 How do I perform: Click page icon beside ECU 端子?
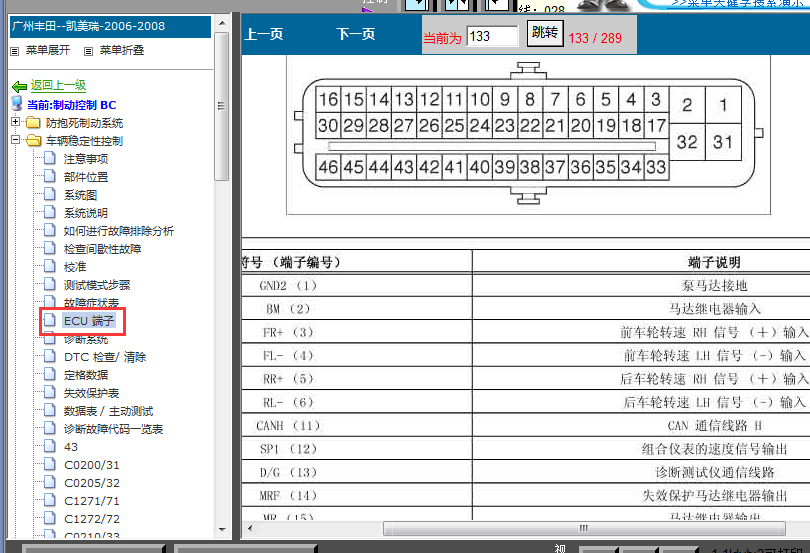point(50,320)
